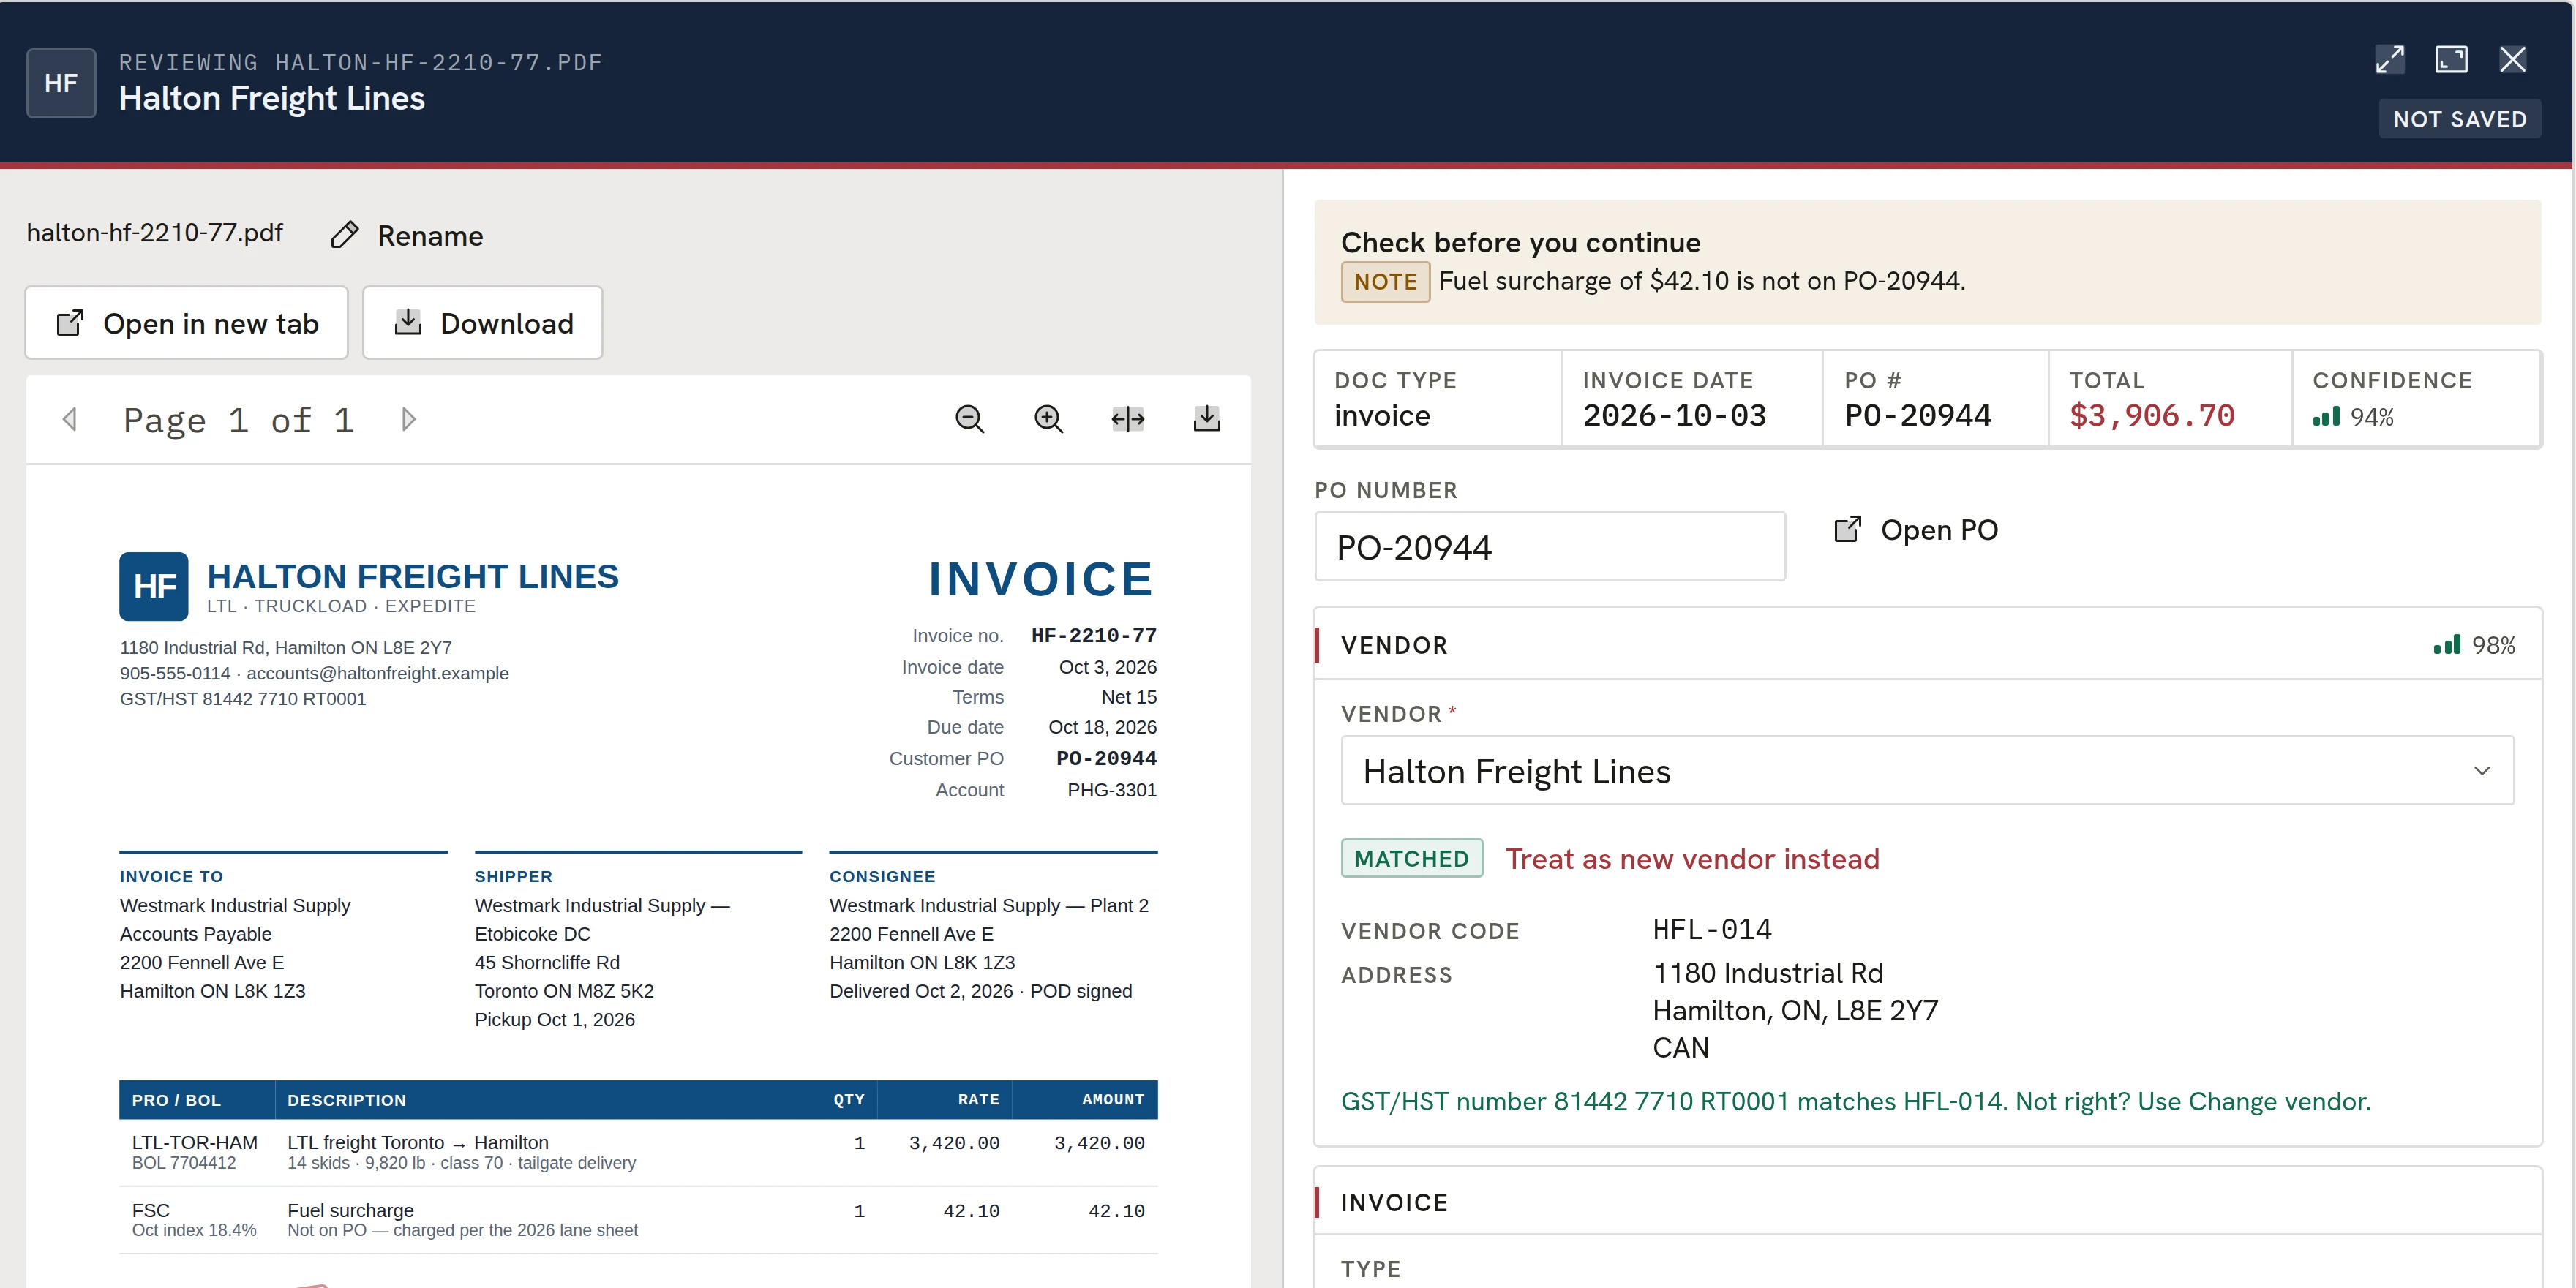Click Page 1 of 1 indicator
Image resolution: width=2576 pixels, height=1288 pixels.
239,420
